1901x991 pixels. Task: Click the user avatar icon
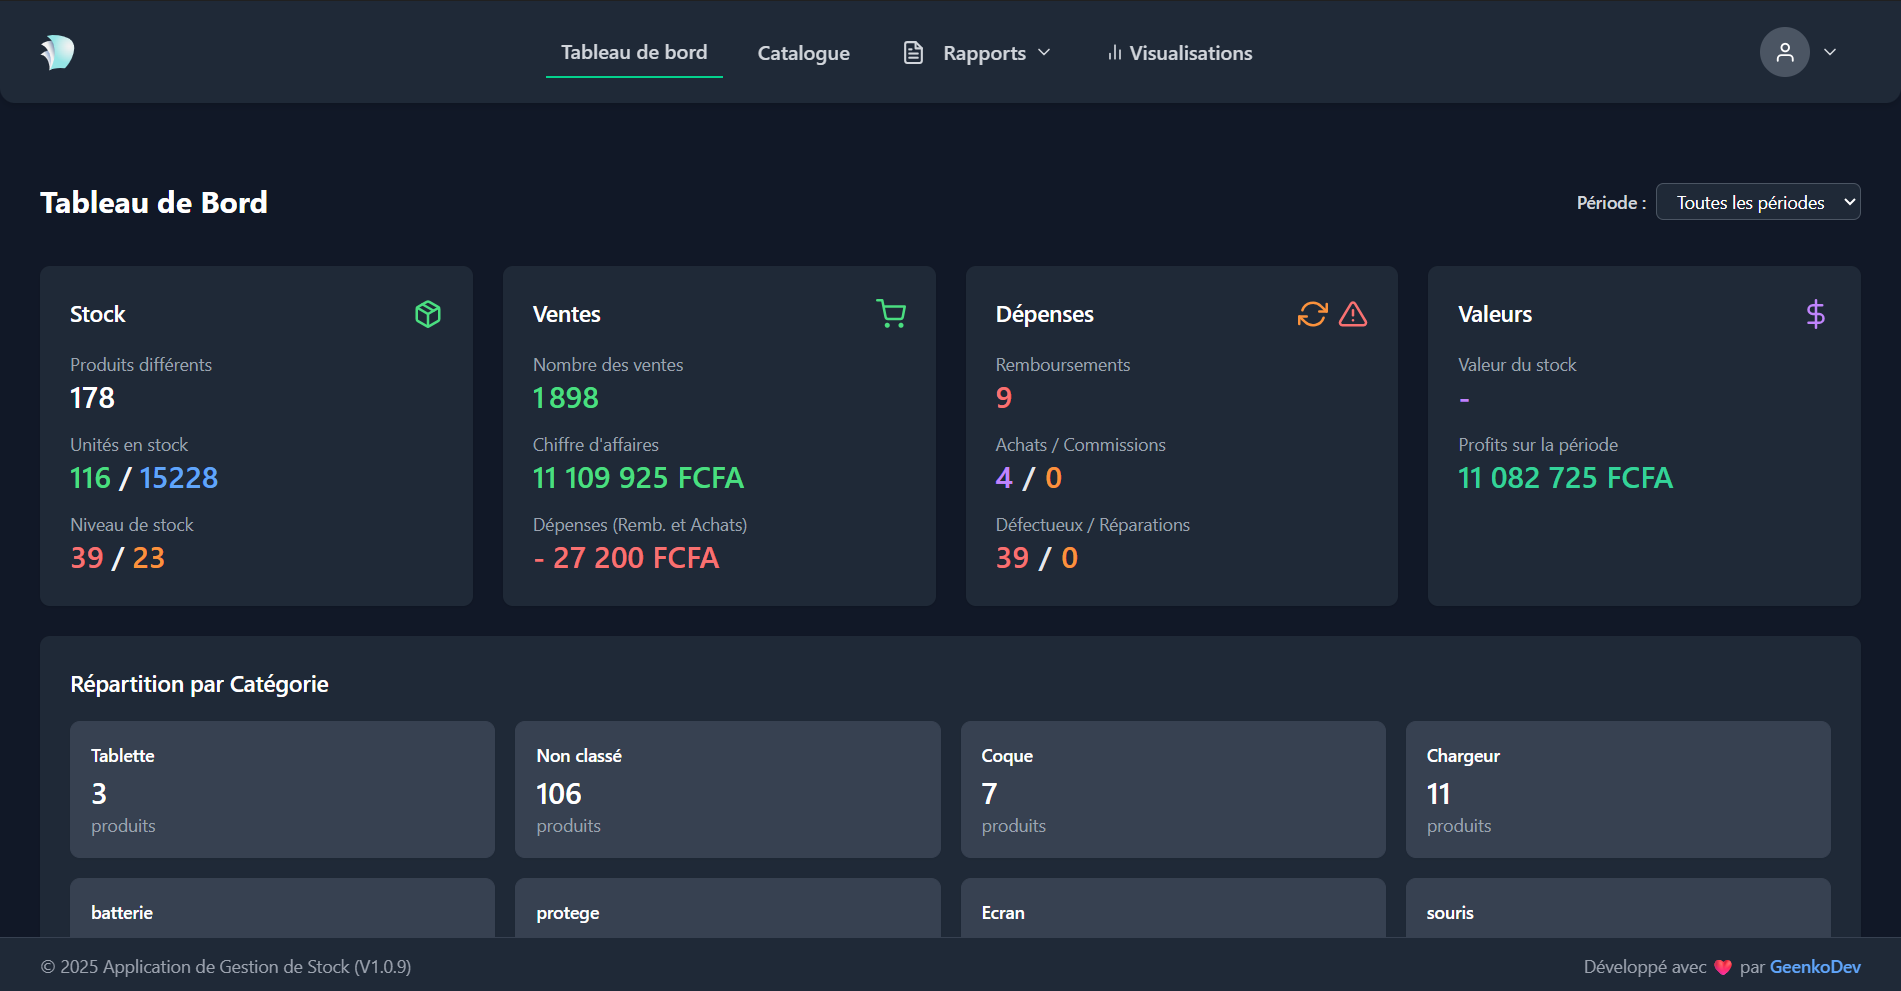point(1784,52)
